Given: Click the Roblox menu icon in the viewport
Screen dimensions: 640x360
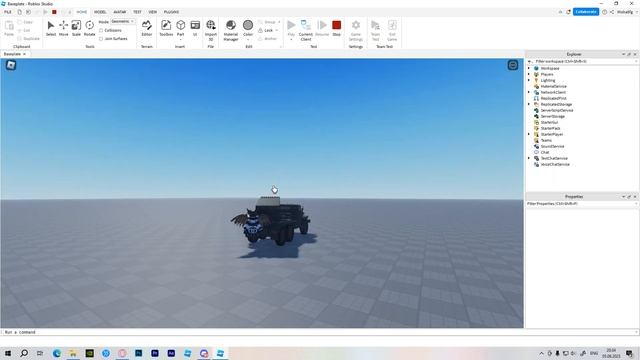Looking at the screenshot, I should 11,65.
